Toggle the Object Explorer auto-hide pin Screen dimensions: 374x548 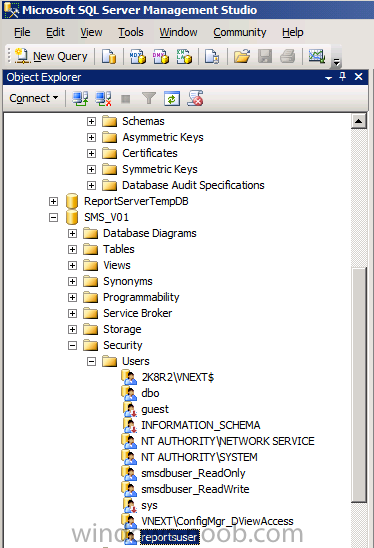click(343, 77)
